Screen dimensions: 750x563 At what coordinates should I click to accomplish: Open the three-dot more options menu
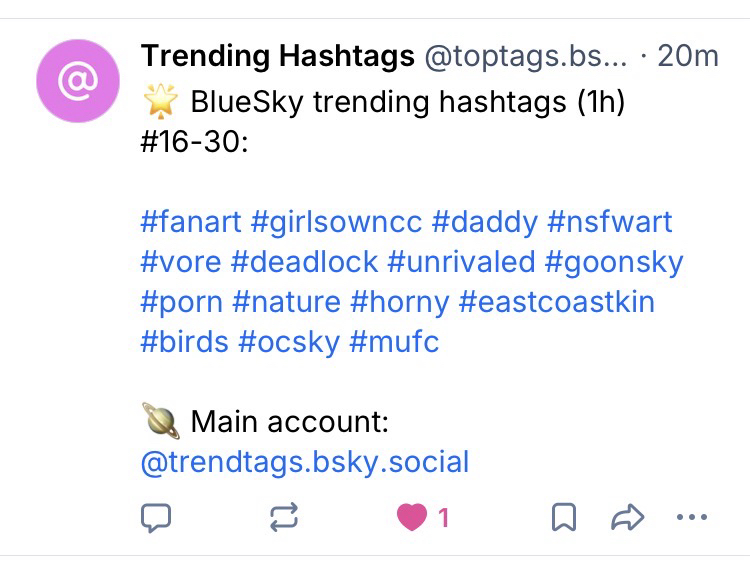pos(691,517)
